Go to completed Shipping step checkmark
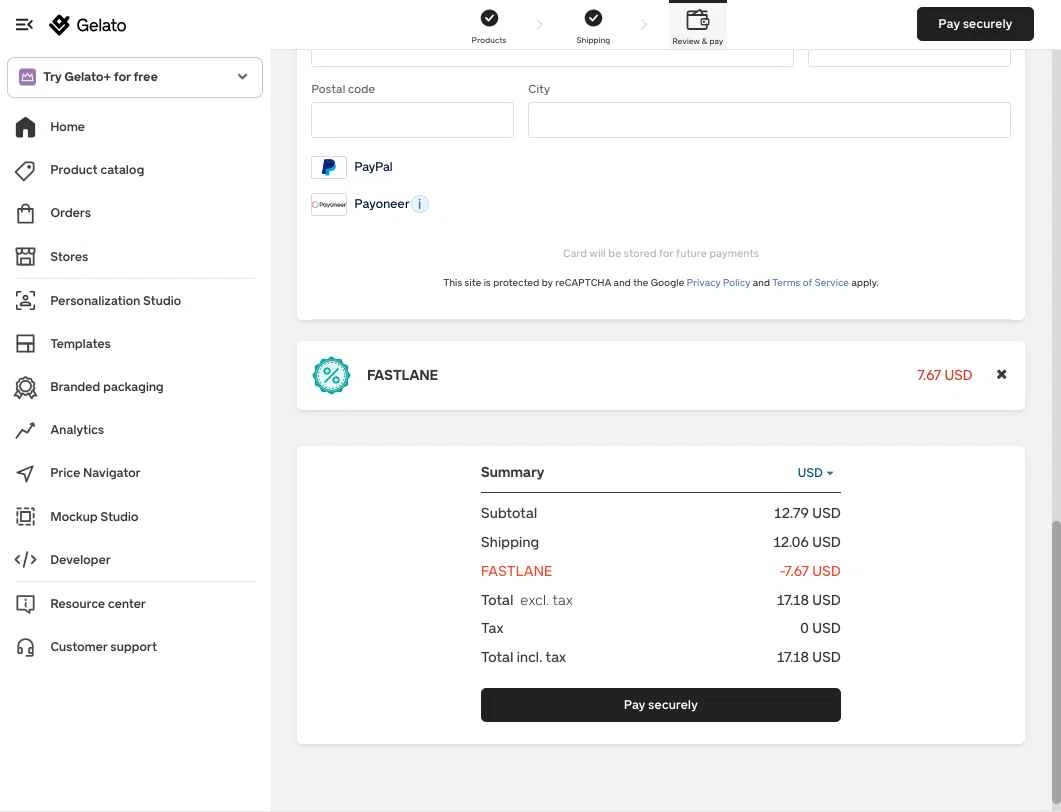The width and height of the screenshot is (1061, 812). pos(593,18)
